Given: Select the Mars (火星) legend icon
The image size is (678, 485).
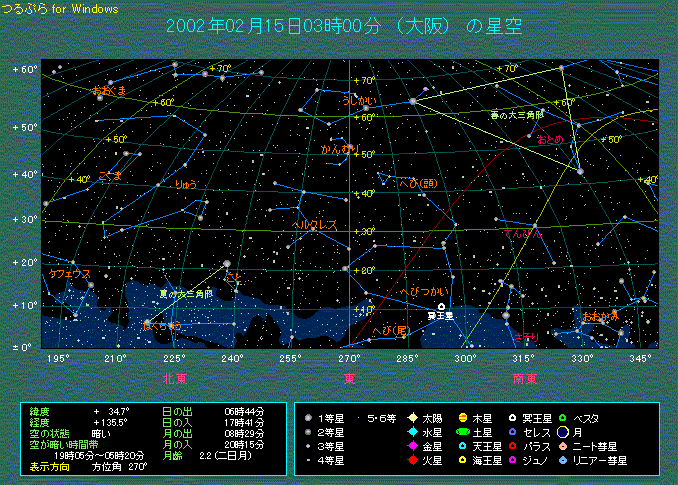Looking at the screenshot, I should [412, 461].
